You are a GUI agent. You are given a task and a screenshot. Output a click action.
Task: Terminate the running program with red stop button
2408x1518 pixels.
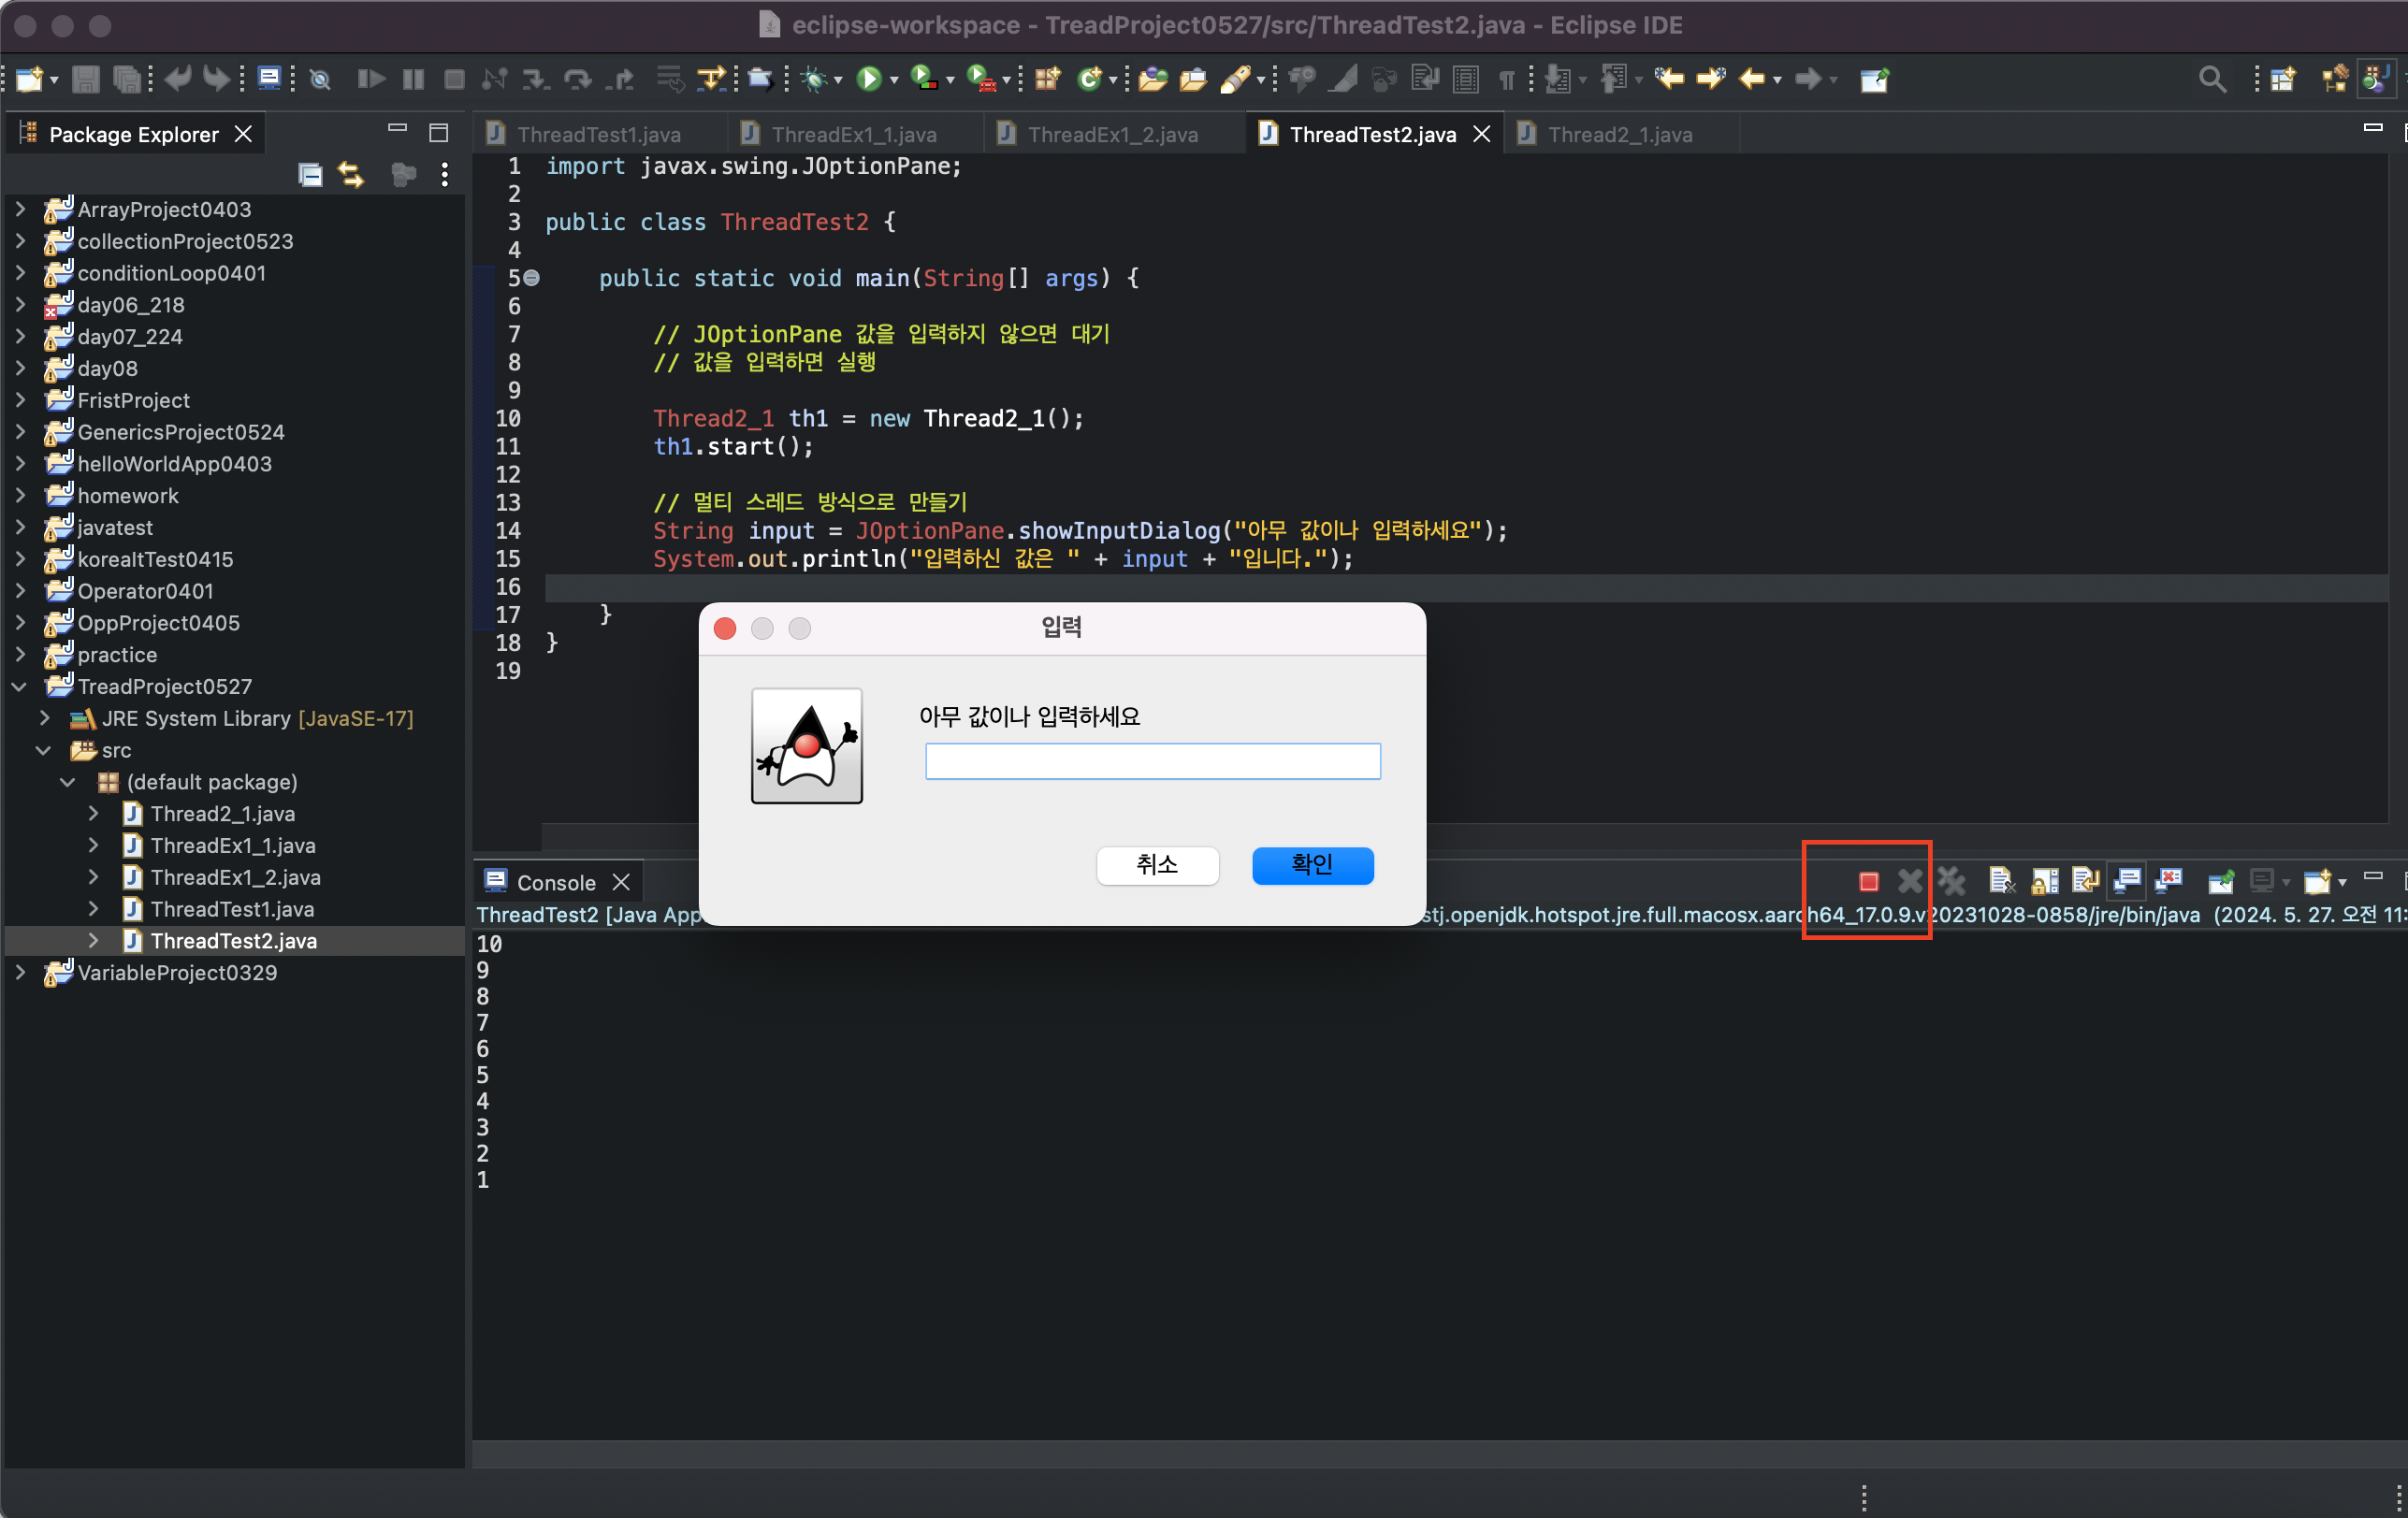(x=1868, y=881)
